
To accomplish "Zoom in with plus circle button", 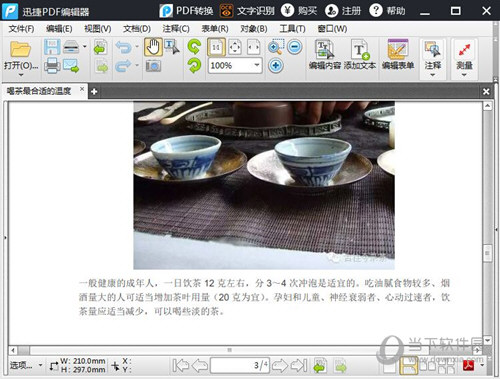I will coord(276,65).
